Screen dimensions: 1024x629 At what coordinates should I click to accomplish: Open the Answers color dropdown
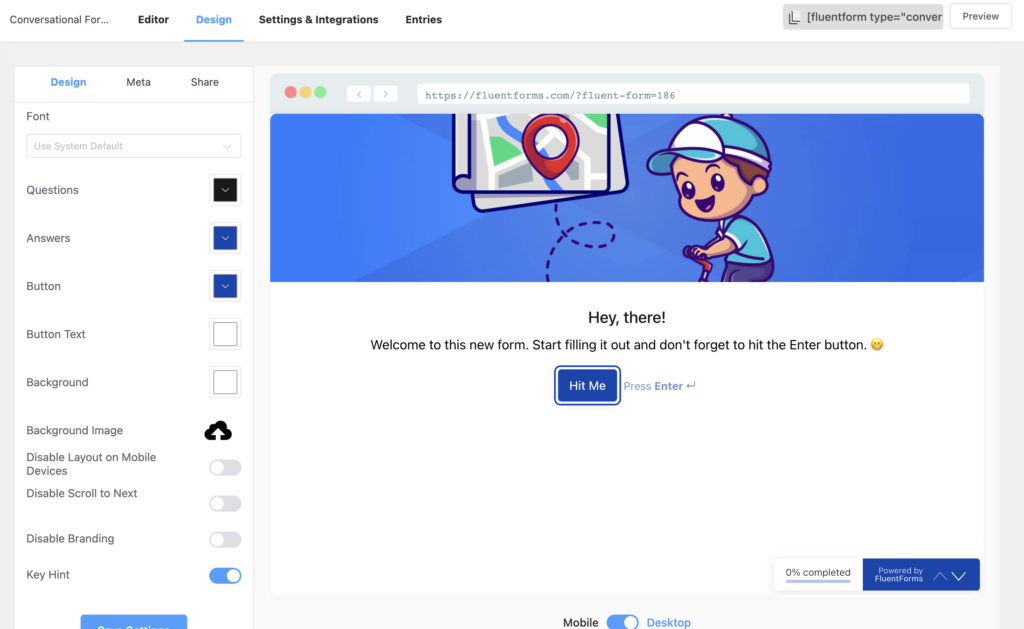[225, 238]
